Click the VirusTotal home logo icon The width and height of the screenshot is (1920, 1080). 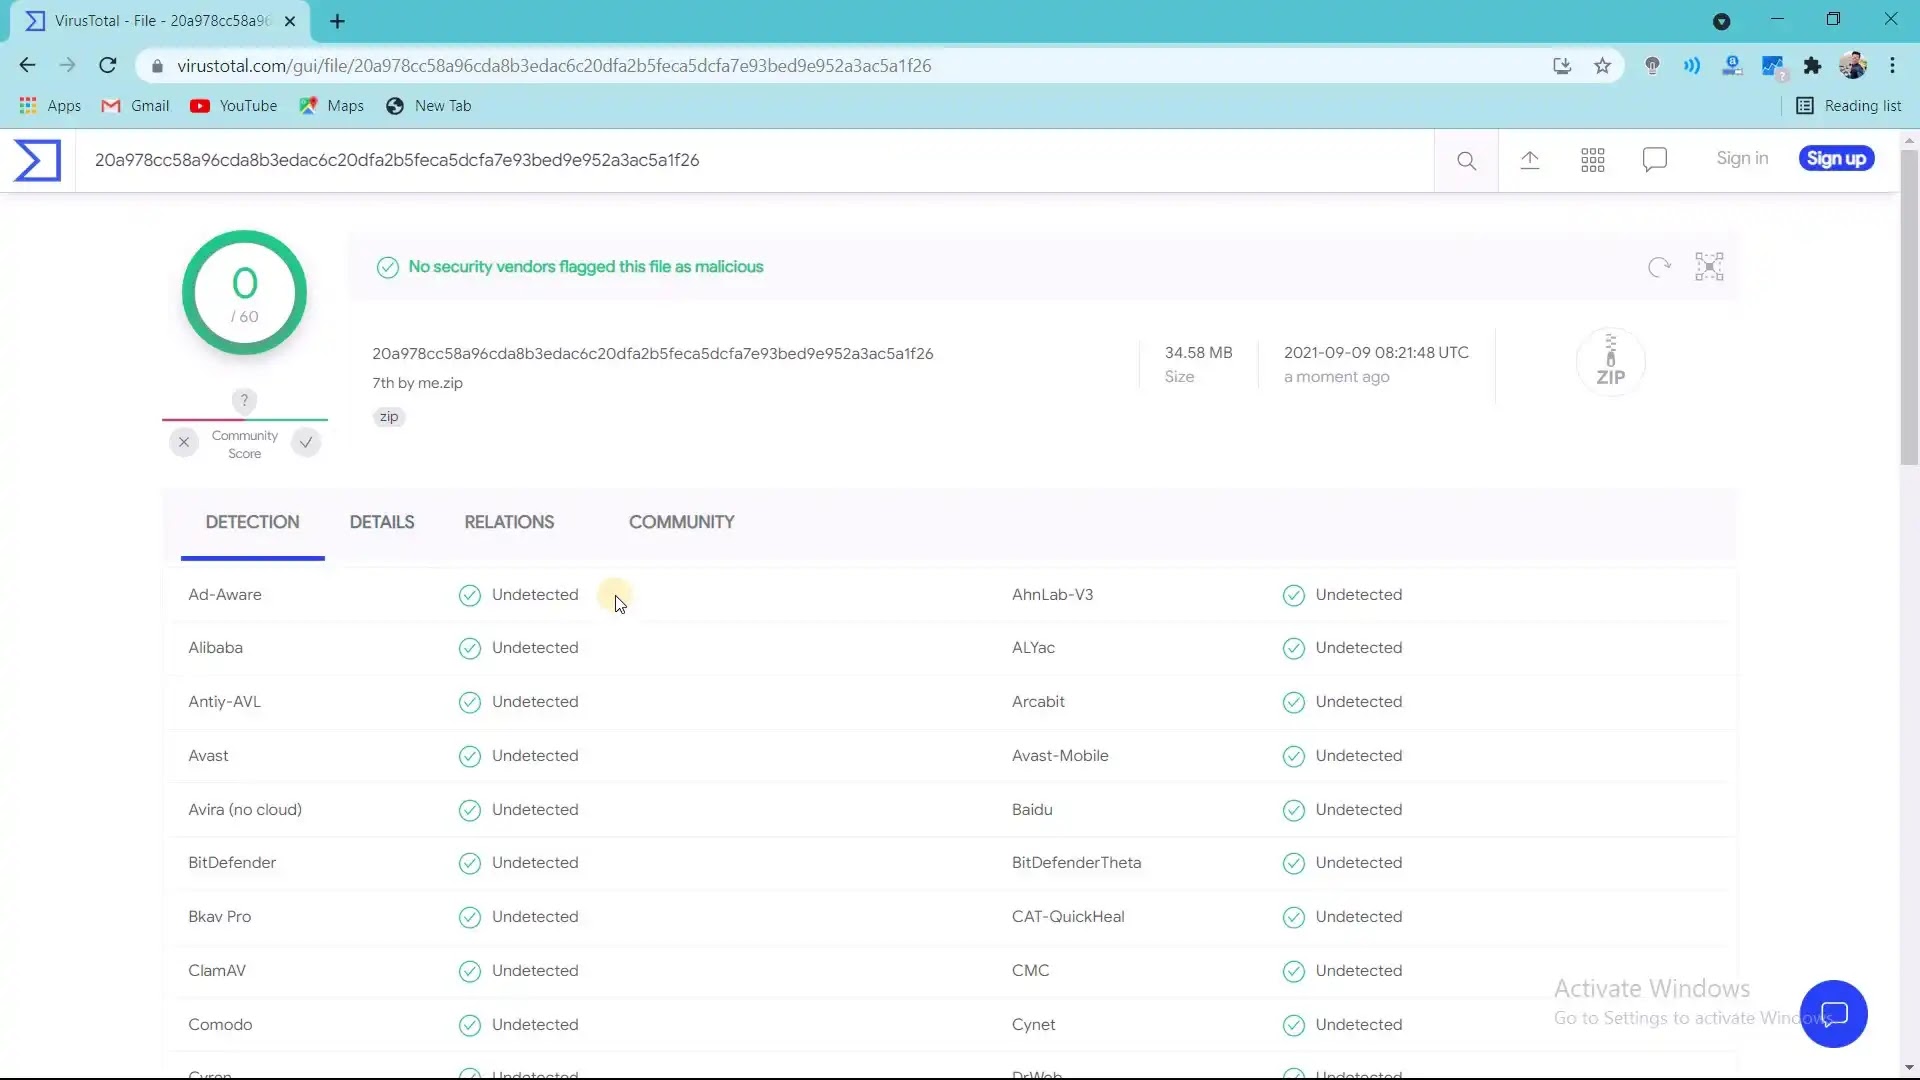click(x=37, y=160)
